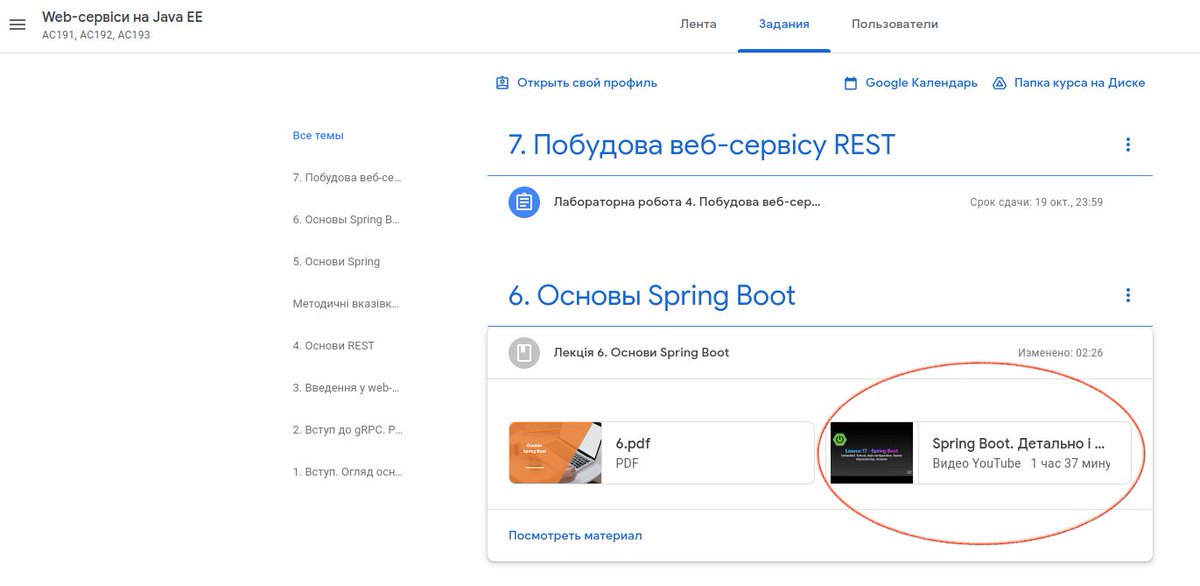Click the Посмотреть материал link
This screenshot has height=586, width=1200.
coord(575,535)
